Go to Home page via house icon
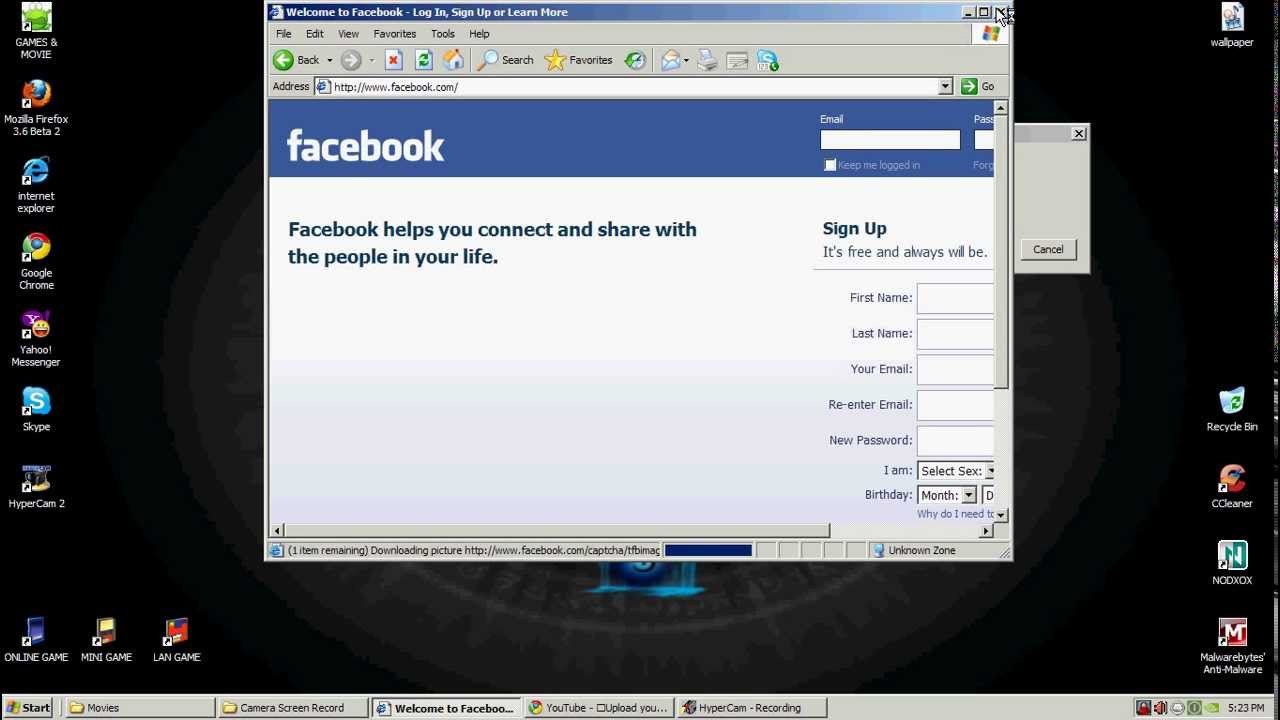 [x=454, y=60]
